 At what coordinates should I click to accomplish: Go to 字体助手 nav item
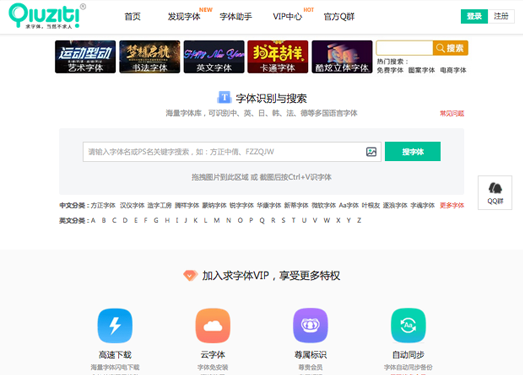236,16
